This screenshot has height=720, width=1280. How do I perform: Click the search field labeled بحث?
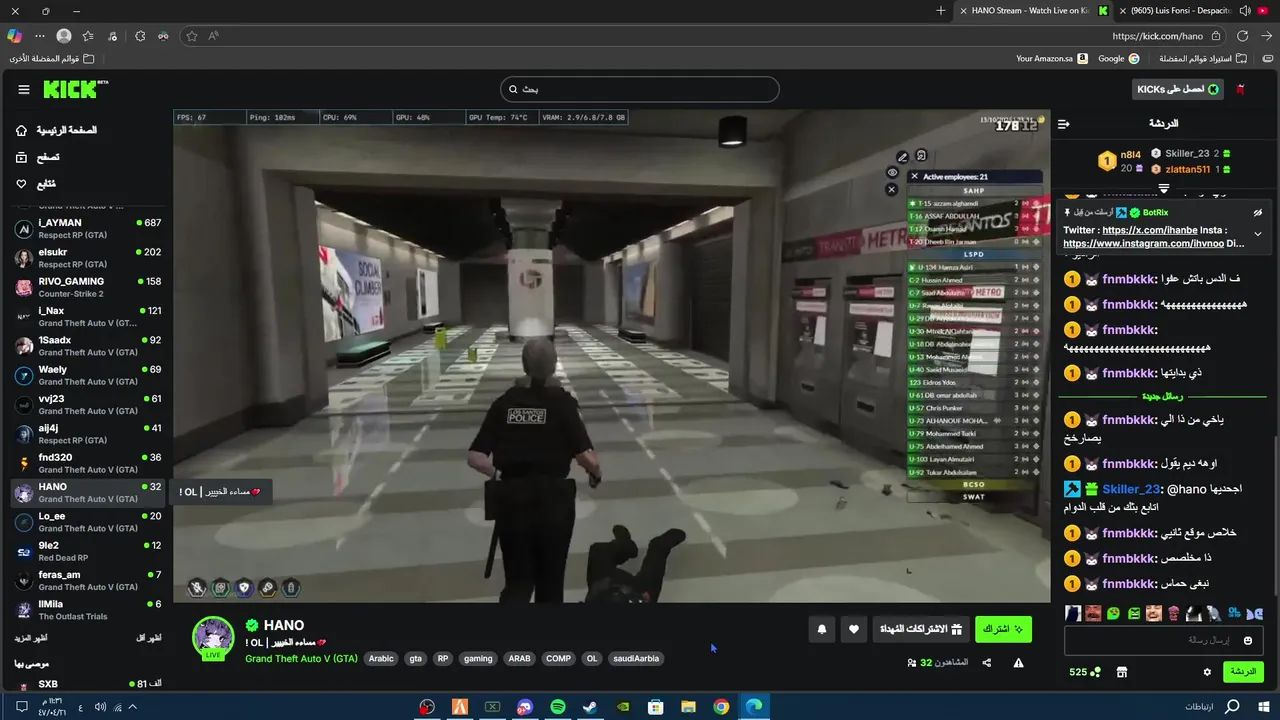(x=640, y=89)
